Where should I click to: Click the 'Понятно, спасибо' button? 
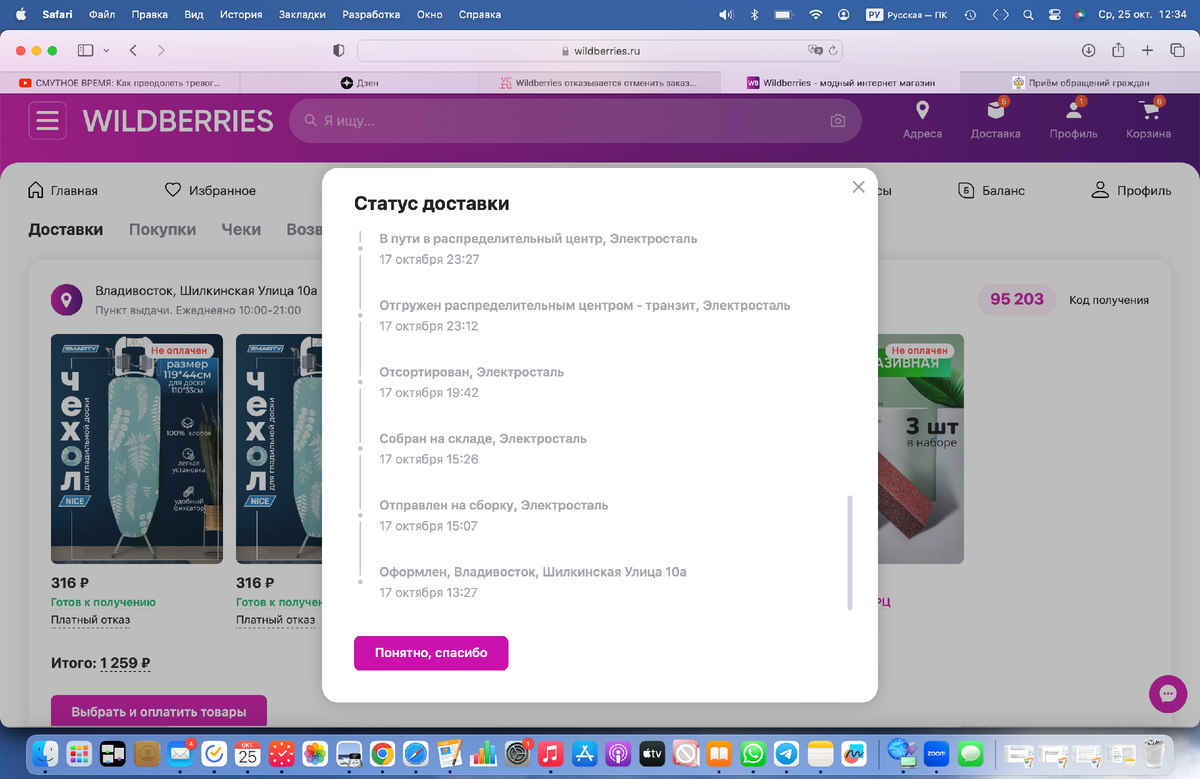pos(431,653)
